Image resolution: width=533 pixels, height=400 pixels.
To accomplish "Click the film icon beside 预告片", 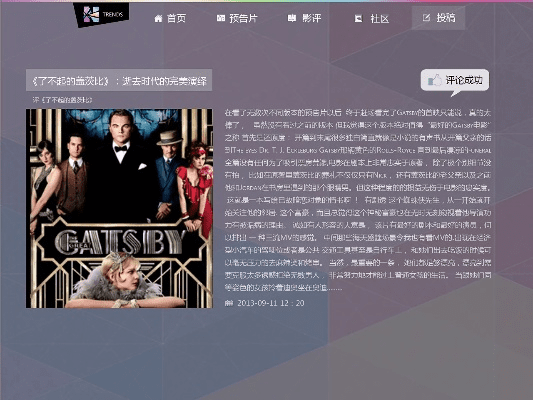I will [x=221, y=18].
